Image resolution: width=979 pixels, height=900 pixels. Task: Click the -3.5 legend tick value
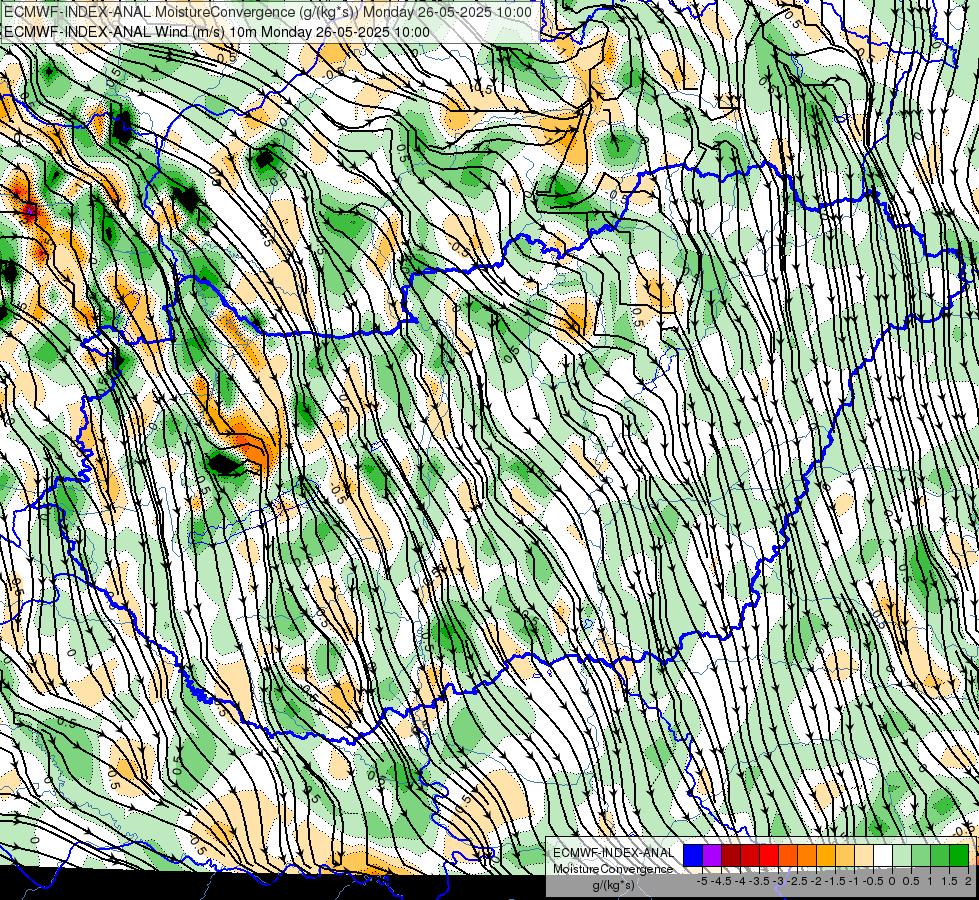[759, 881]
